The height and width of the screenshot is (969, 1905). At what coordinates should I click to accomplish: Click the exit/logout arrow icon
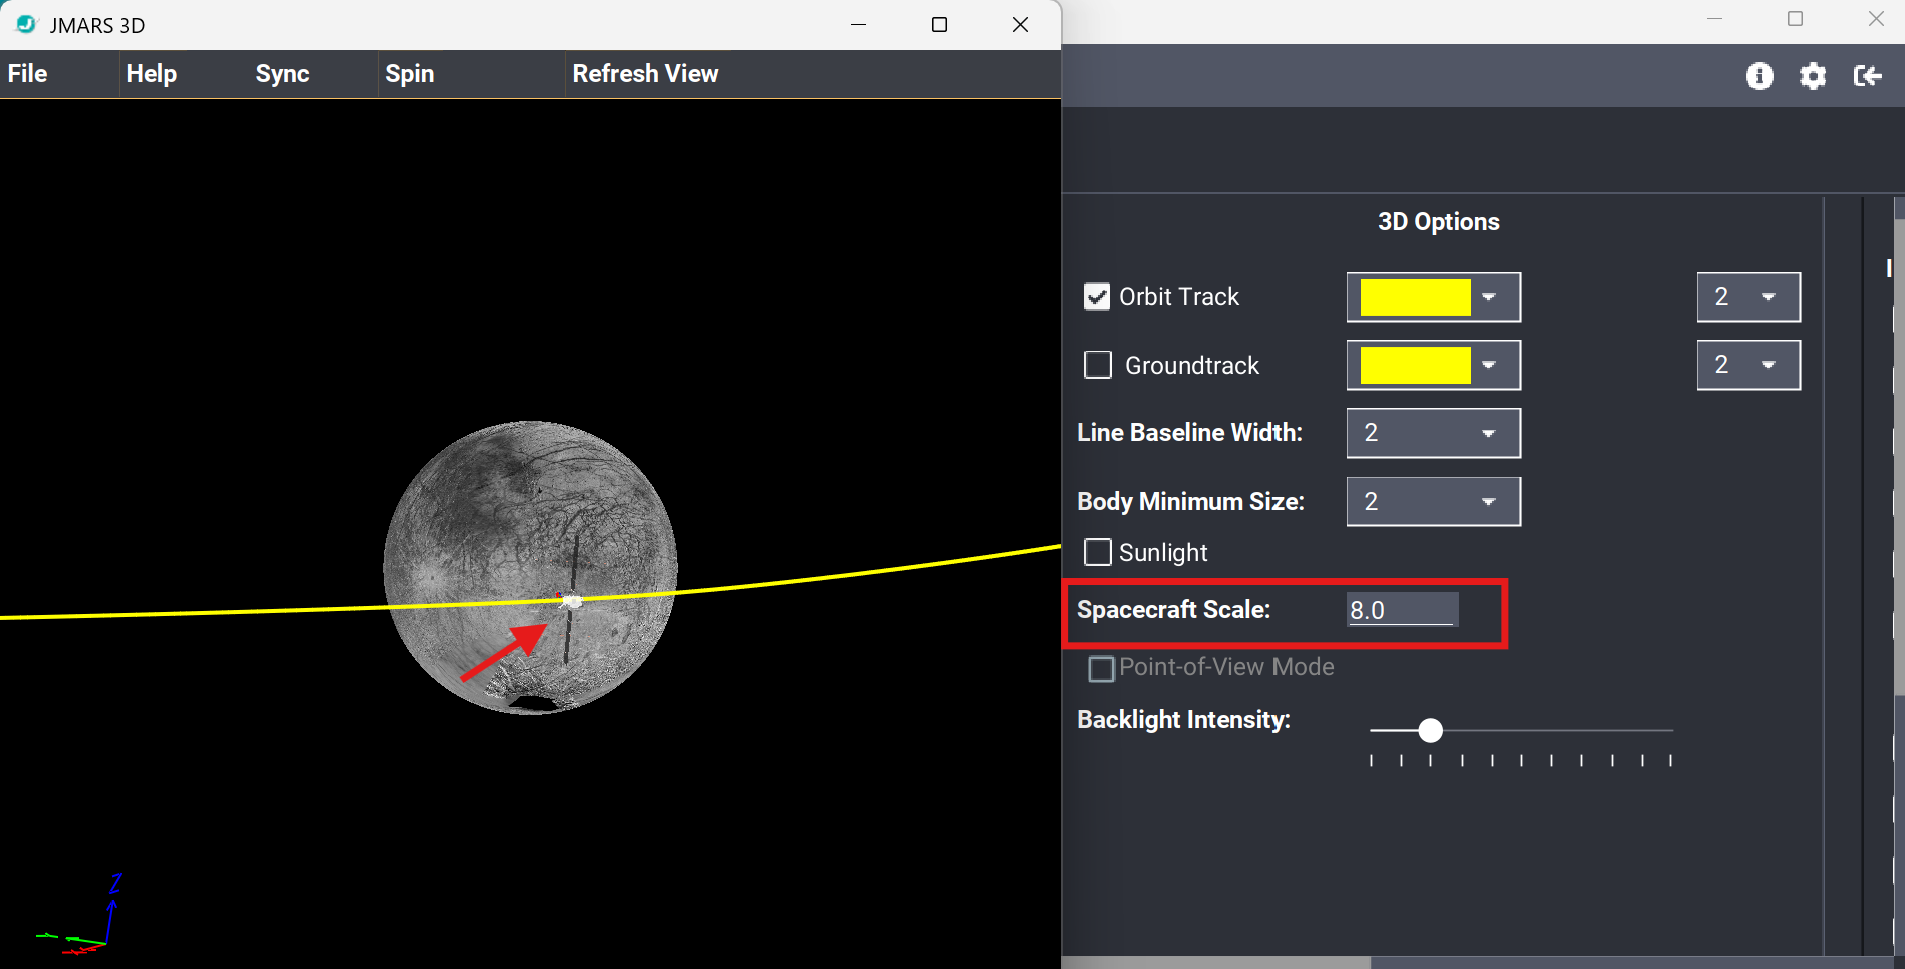(1868, 76)
